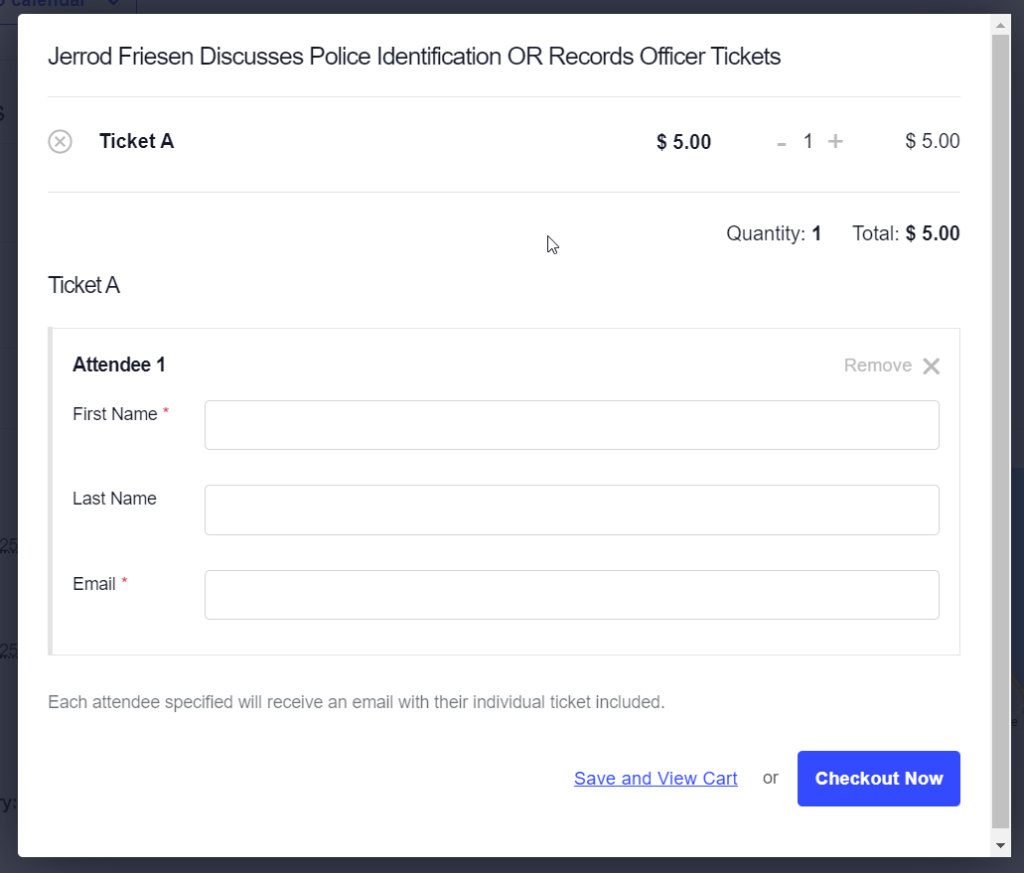The width and height of the screenshot is (1024, 873).
Task: Select the Ticket A section heading
Action: point(83,285)
